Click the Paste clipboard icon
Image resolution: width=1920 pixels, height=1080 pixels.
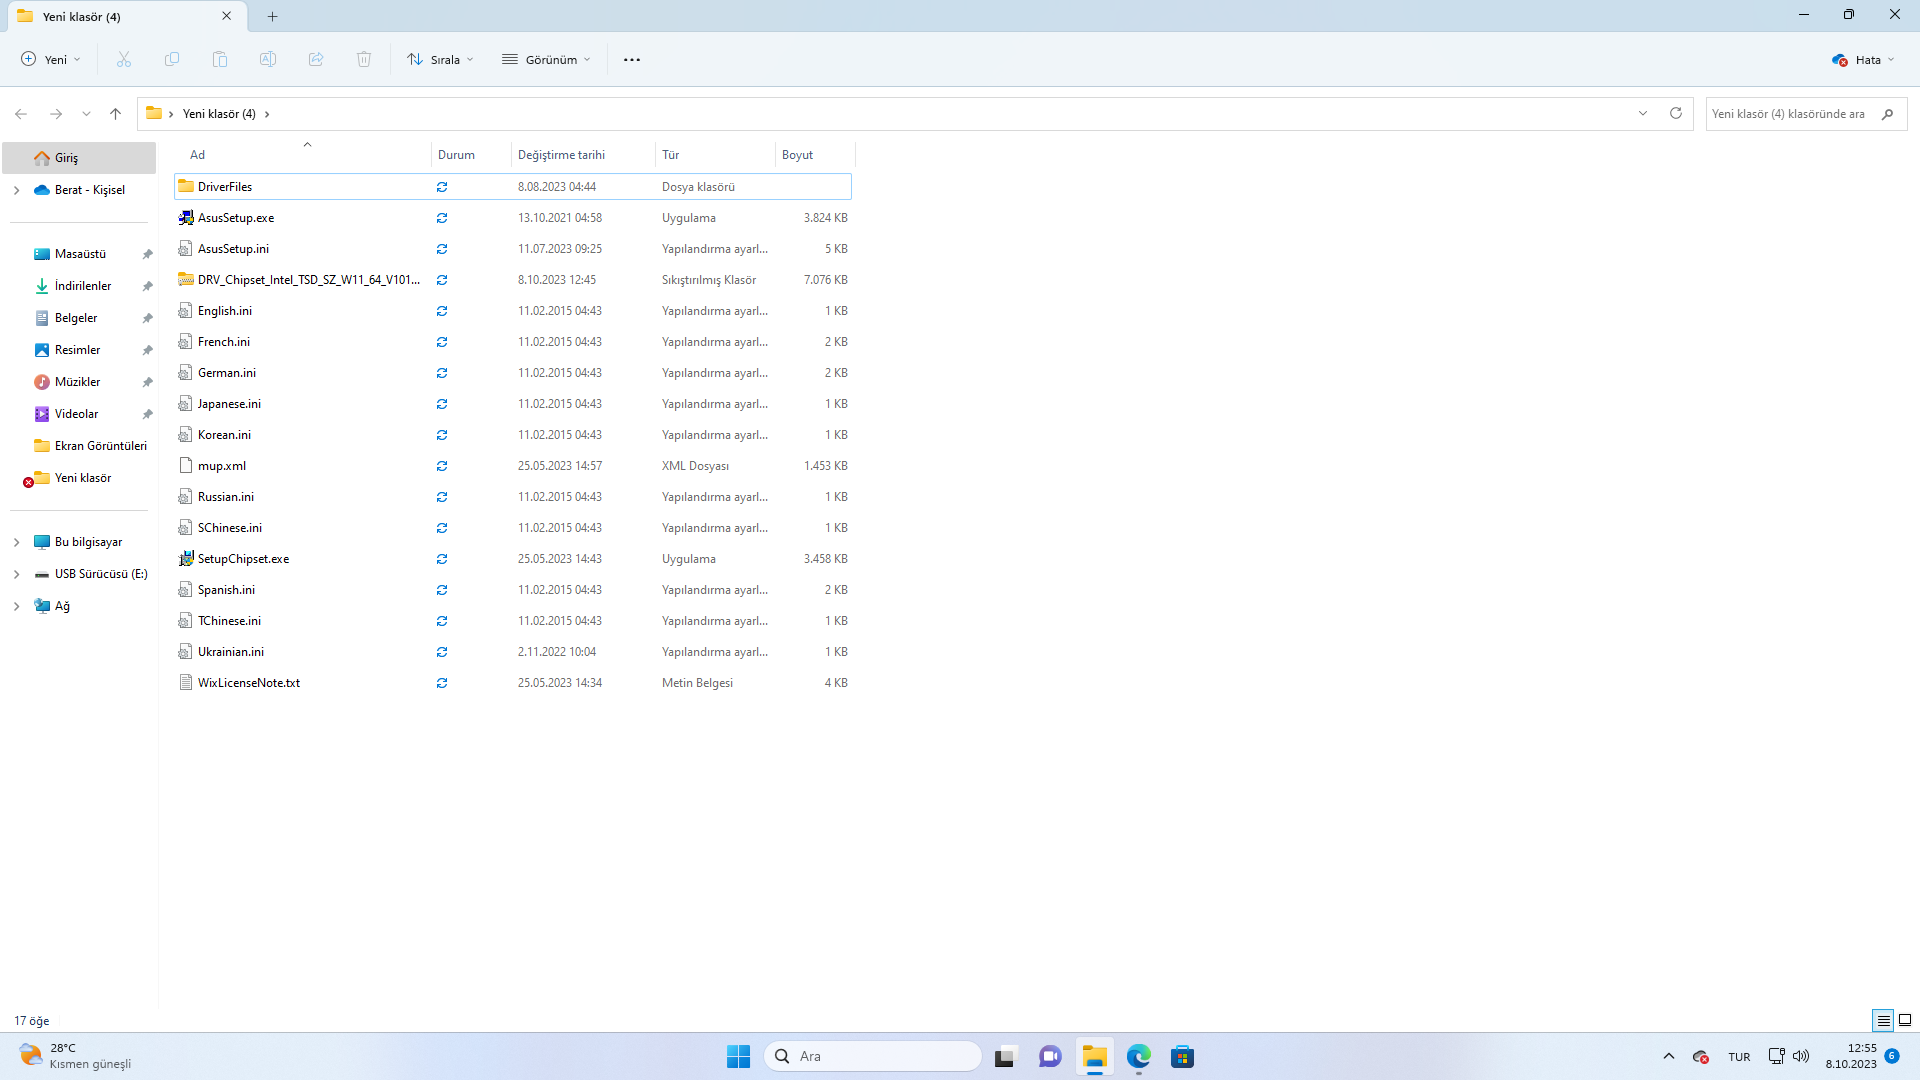220,60
